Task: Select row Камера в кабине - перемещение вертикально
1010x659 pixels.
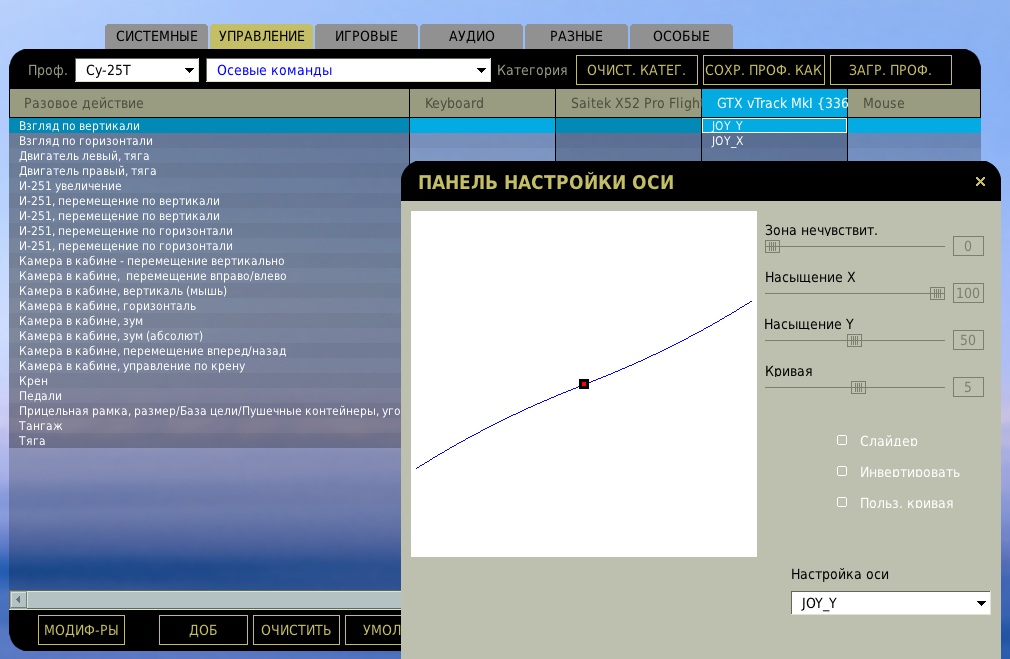Action: pyautogui.click(x=206, y=261)
